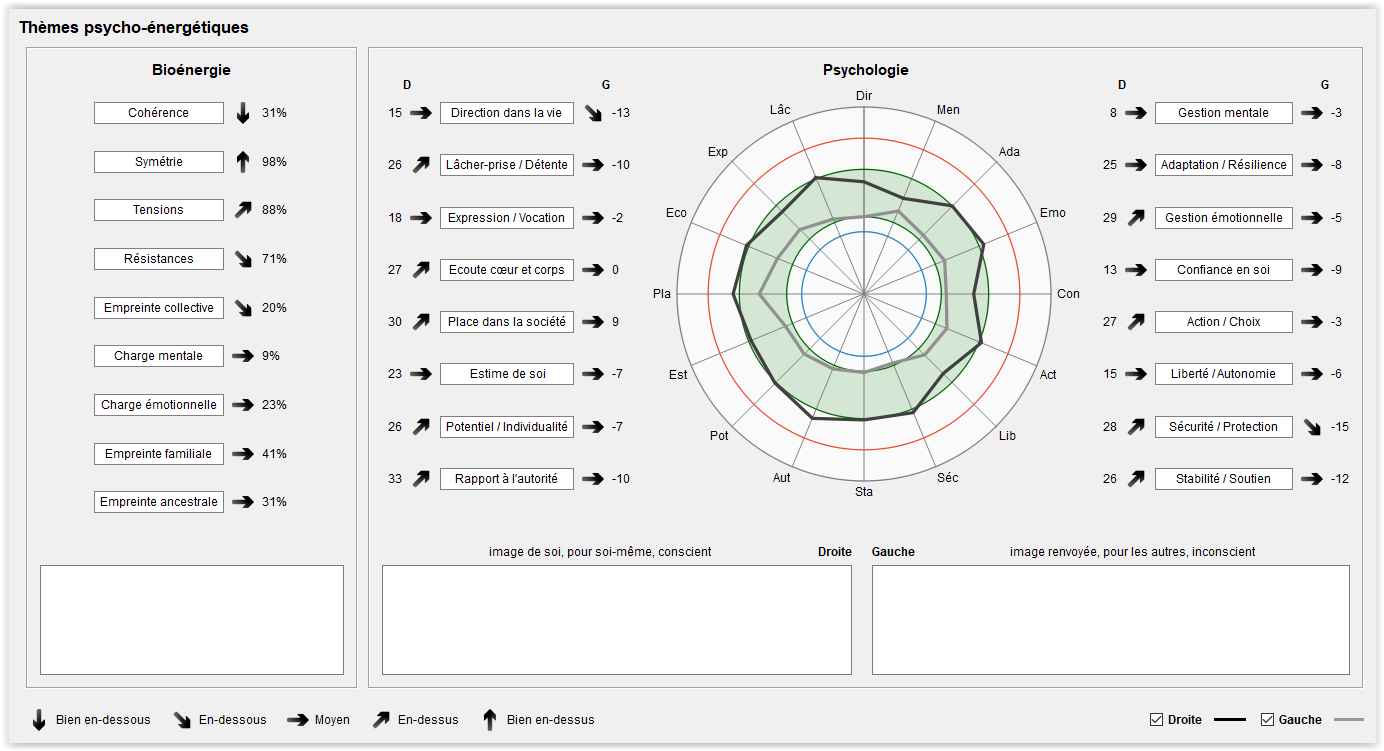Click the center of the radar chart
The width and height of the screenshot is (1384, 751).
point(864,294)
